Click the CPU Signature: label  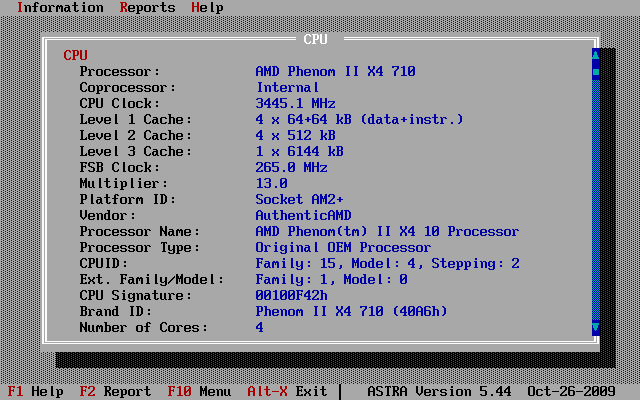pos(136,295)
